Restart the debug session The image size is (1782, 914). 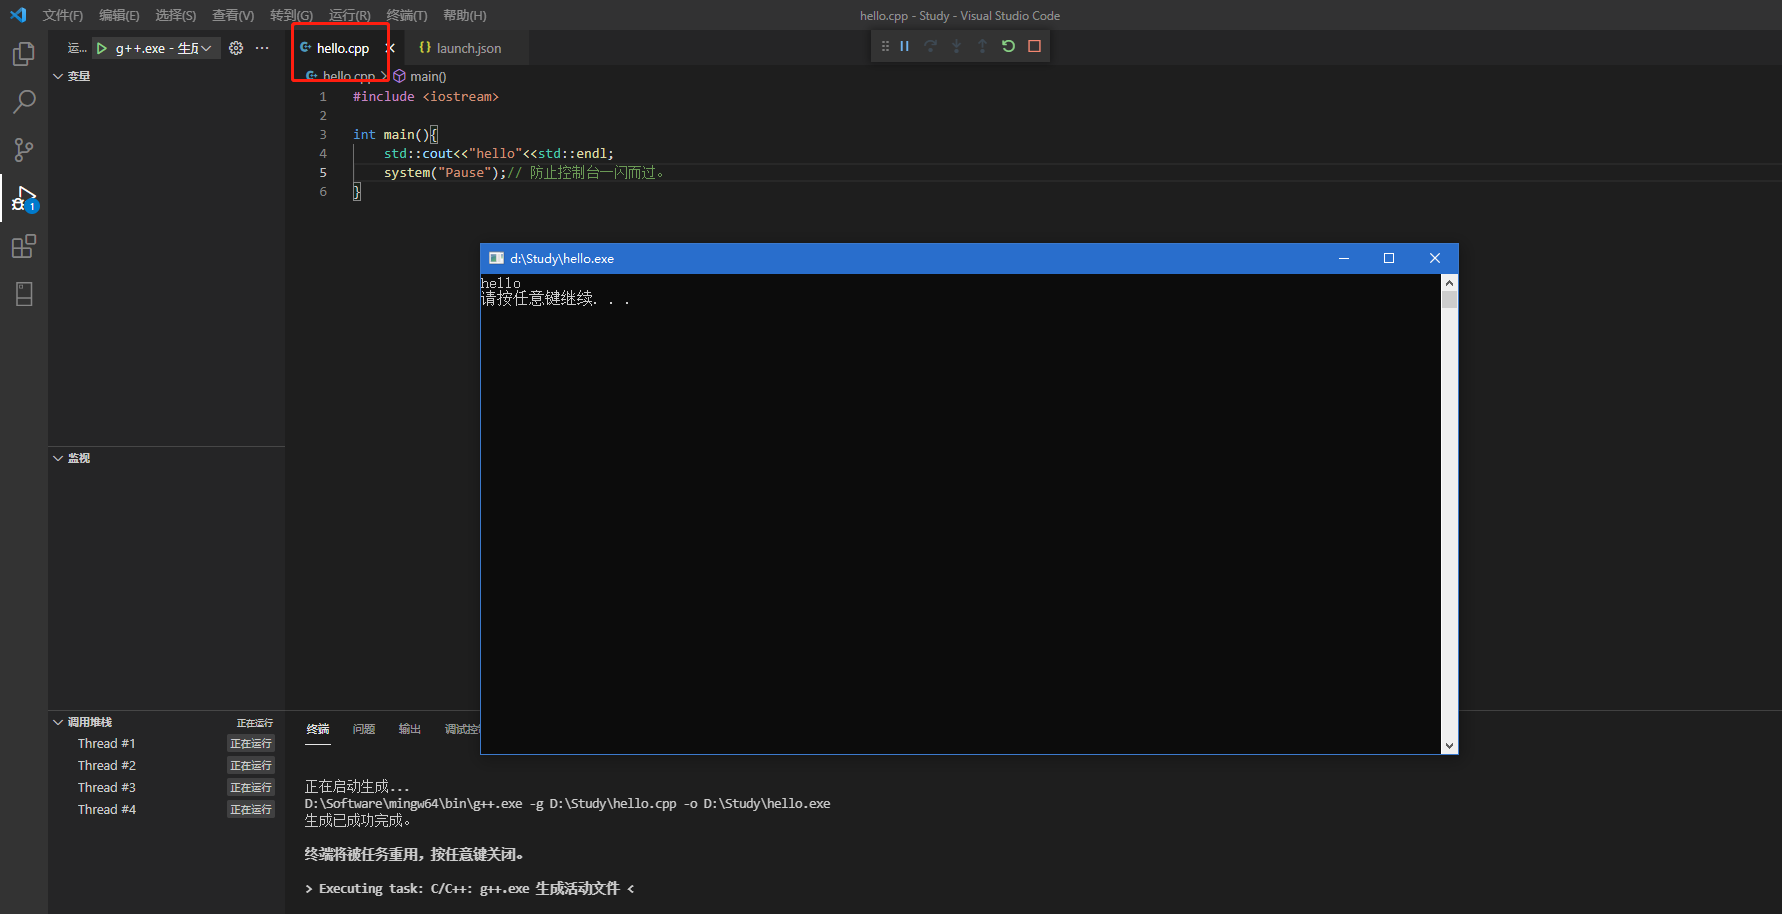tap(1008, 46)
